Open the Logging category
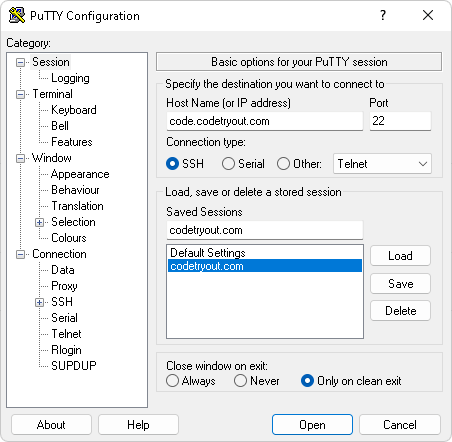 point(70,78)
